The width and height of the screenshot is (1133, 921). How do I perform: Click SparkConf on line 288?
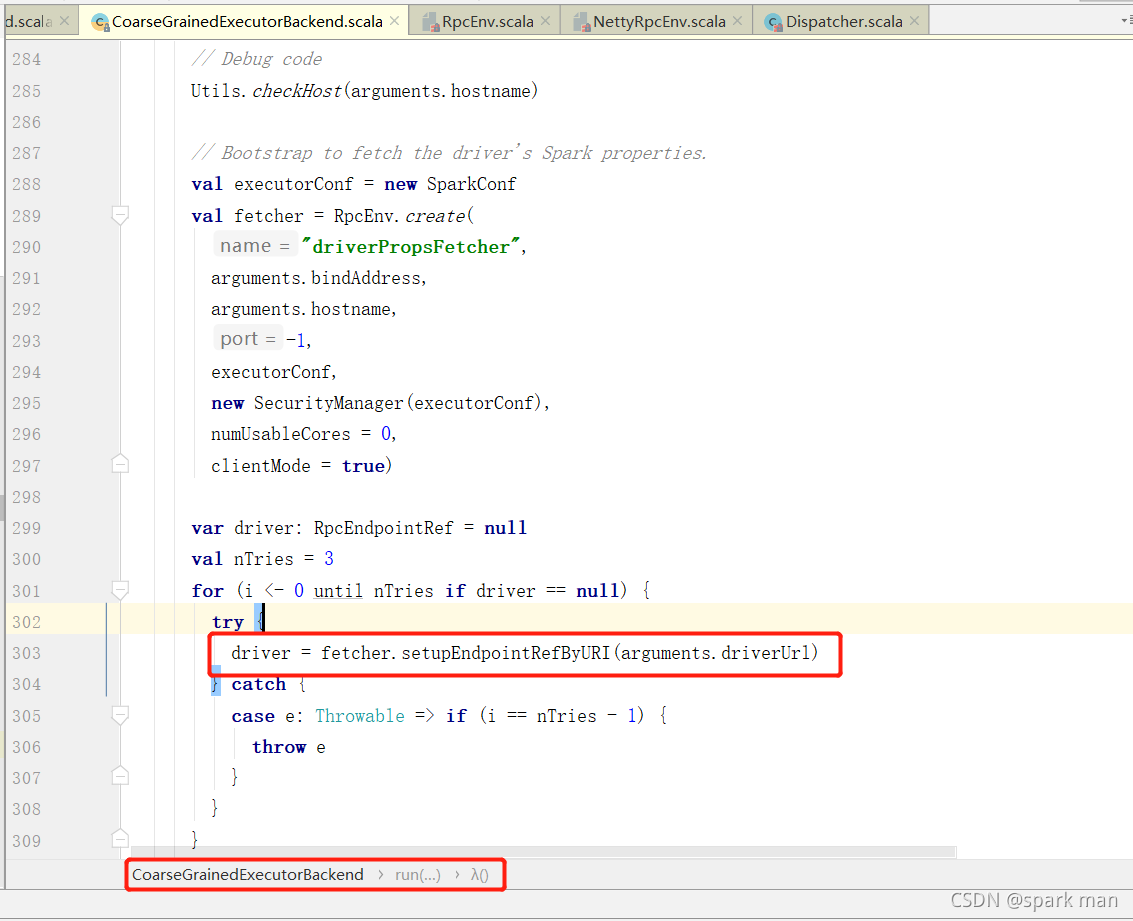click(x=471, y=184)
